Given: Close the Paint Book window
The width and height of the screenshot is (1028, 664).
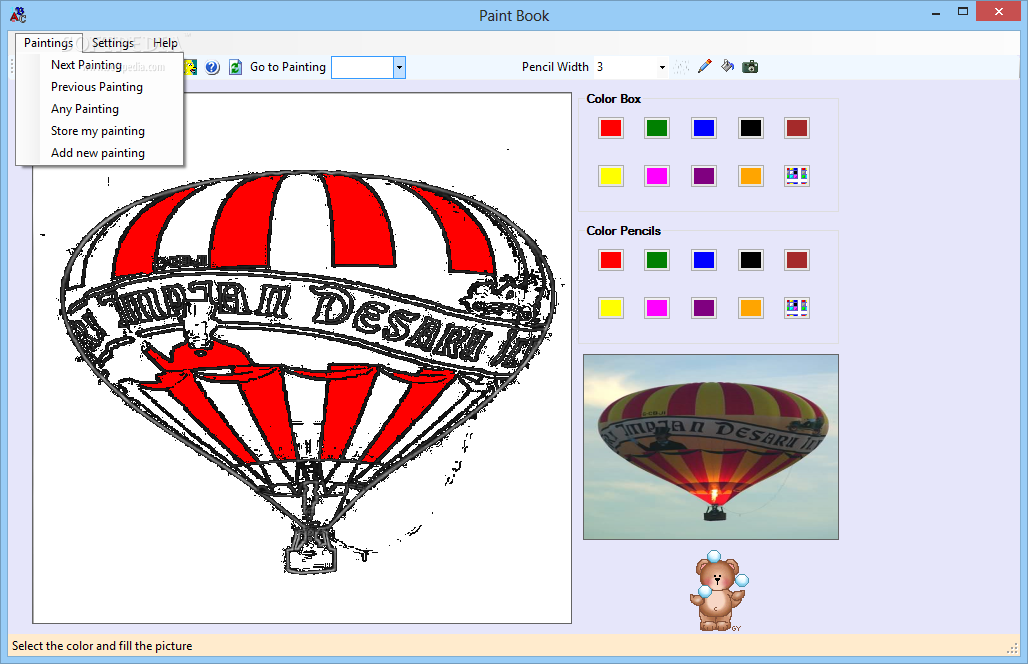Looking at the screenshot, I should tap(999, 12).
